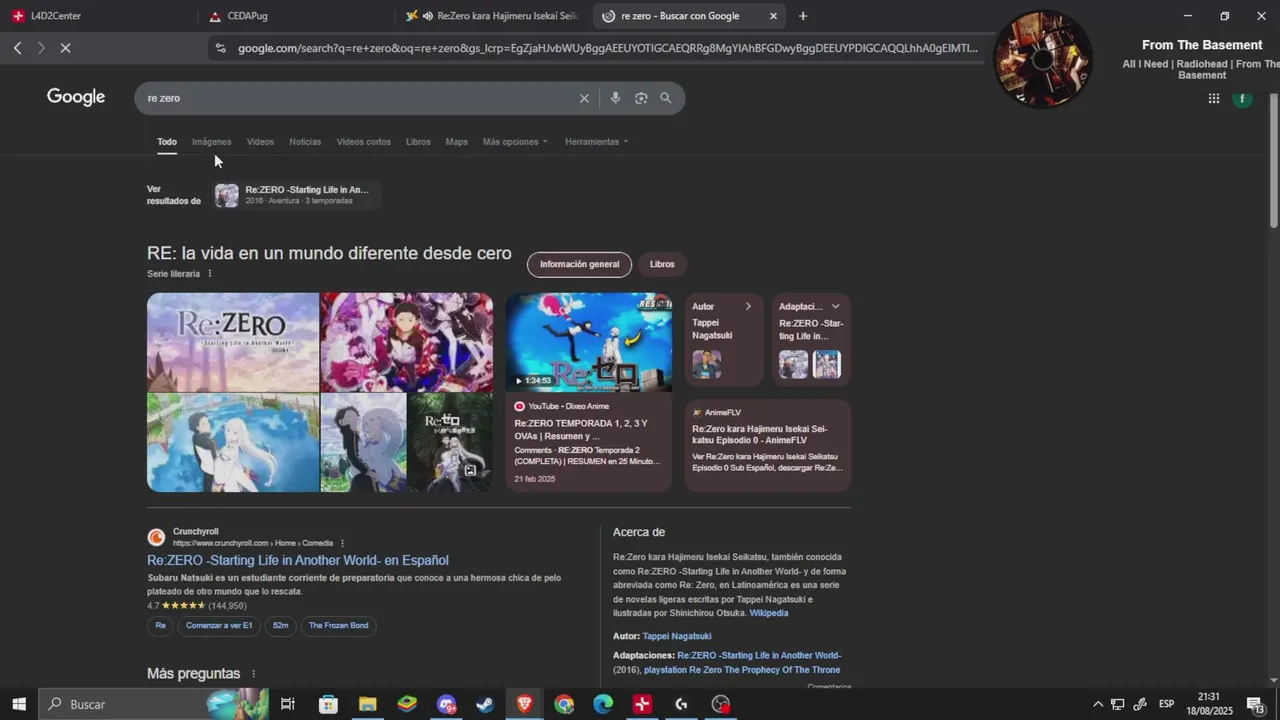Open Microsoft Edge from the taskbar
The height and width of the screenshot is (720, 1280).
pos(603,704)
